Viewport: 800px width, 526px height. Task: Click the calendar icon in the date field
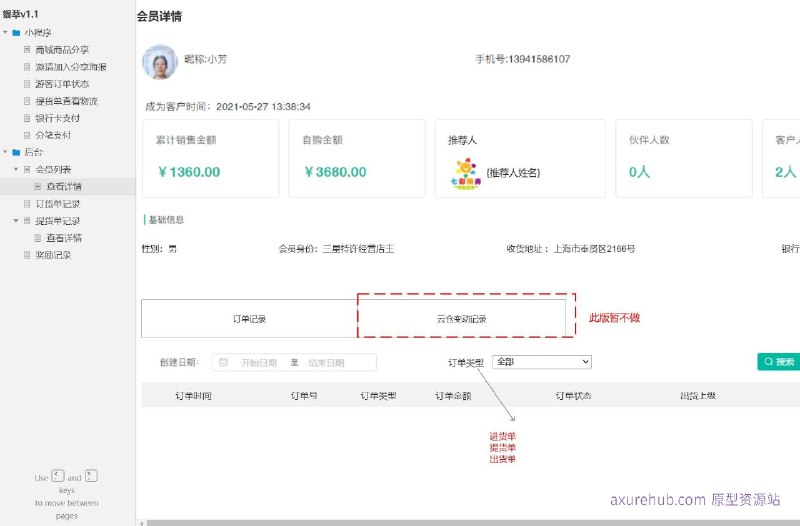coord(223,362)
